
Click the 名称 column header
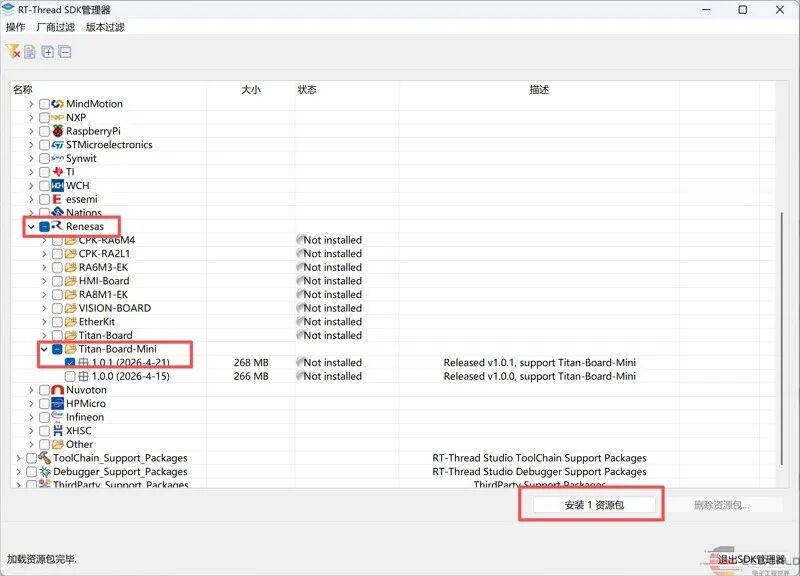point(22,90)
